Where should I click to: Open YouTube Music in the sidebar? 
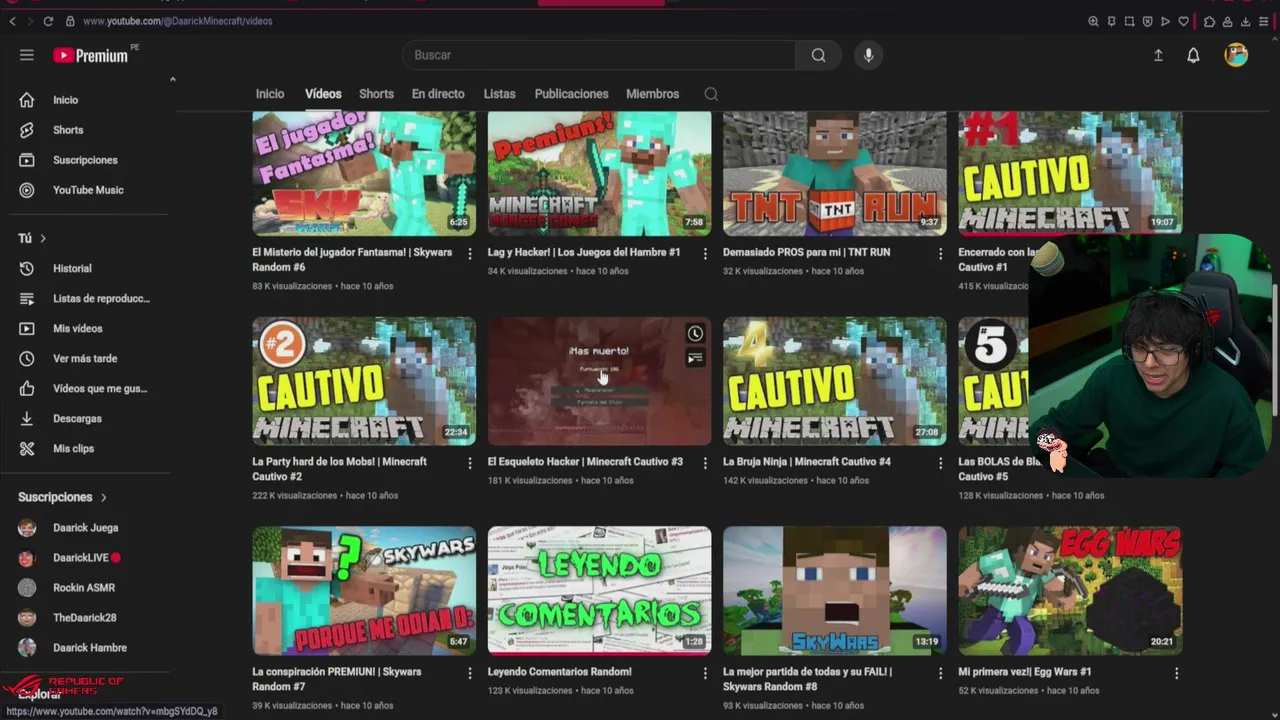88,190
